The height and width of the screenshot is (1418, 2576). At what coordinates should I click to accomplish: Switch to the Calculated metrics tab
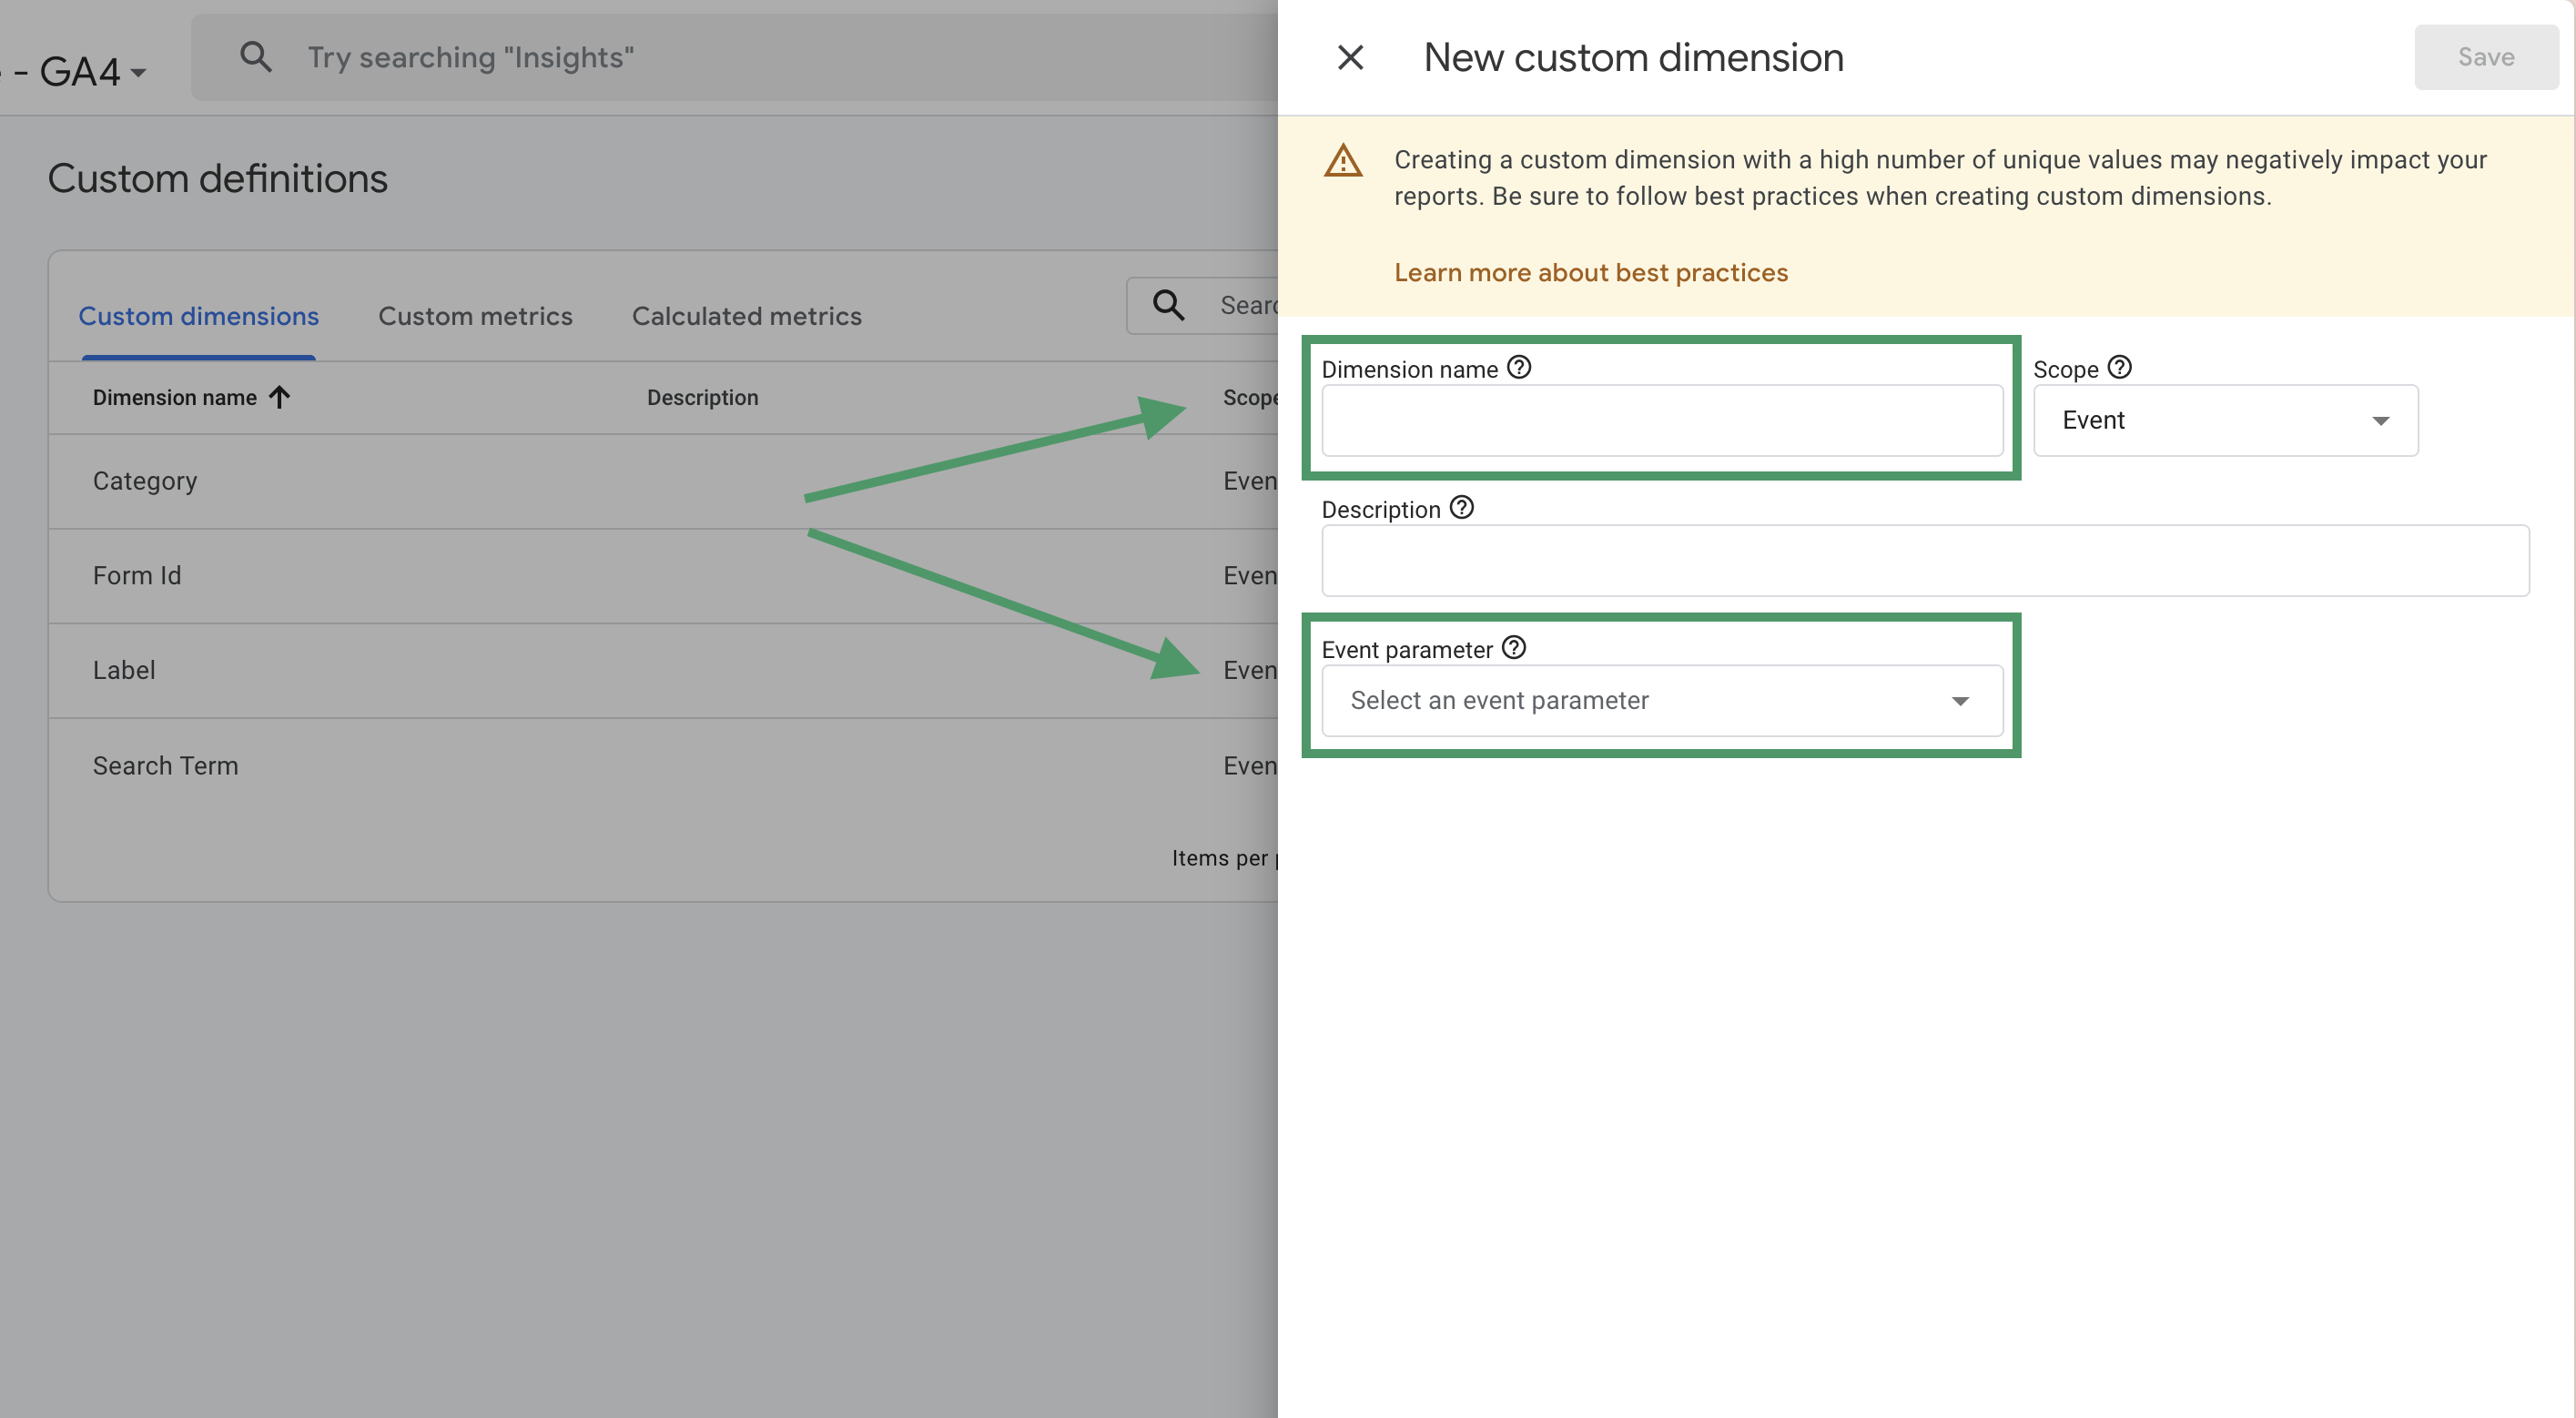(x=746, y=316)
